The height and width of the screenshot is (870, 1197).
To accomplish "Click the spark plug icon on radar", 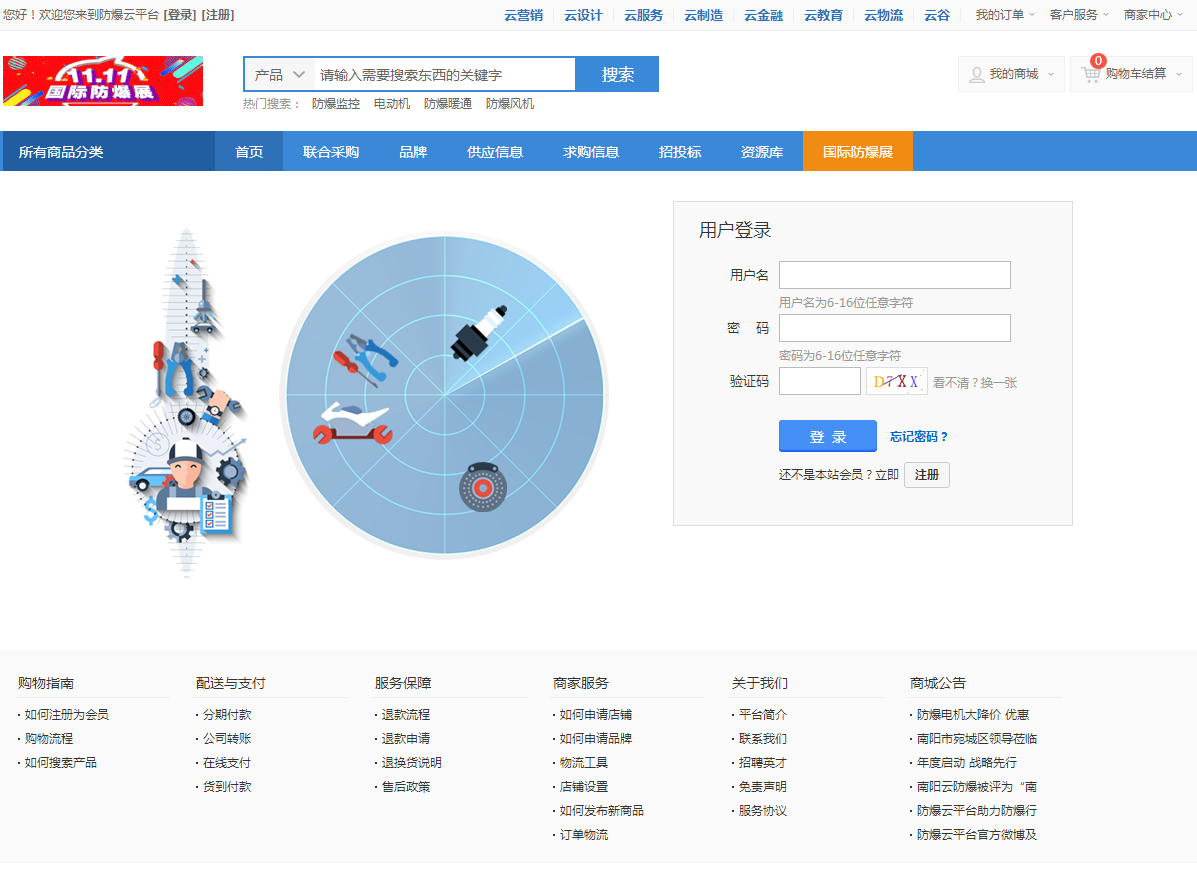I will pyautogui.click(x=478, y=333).
